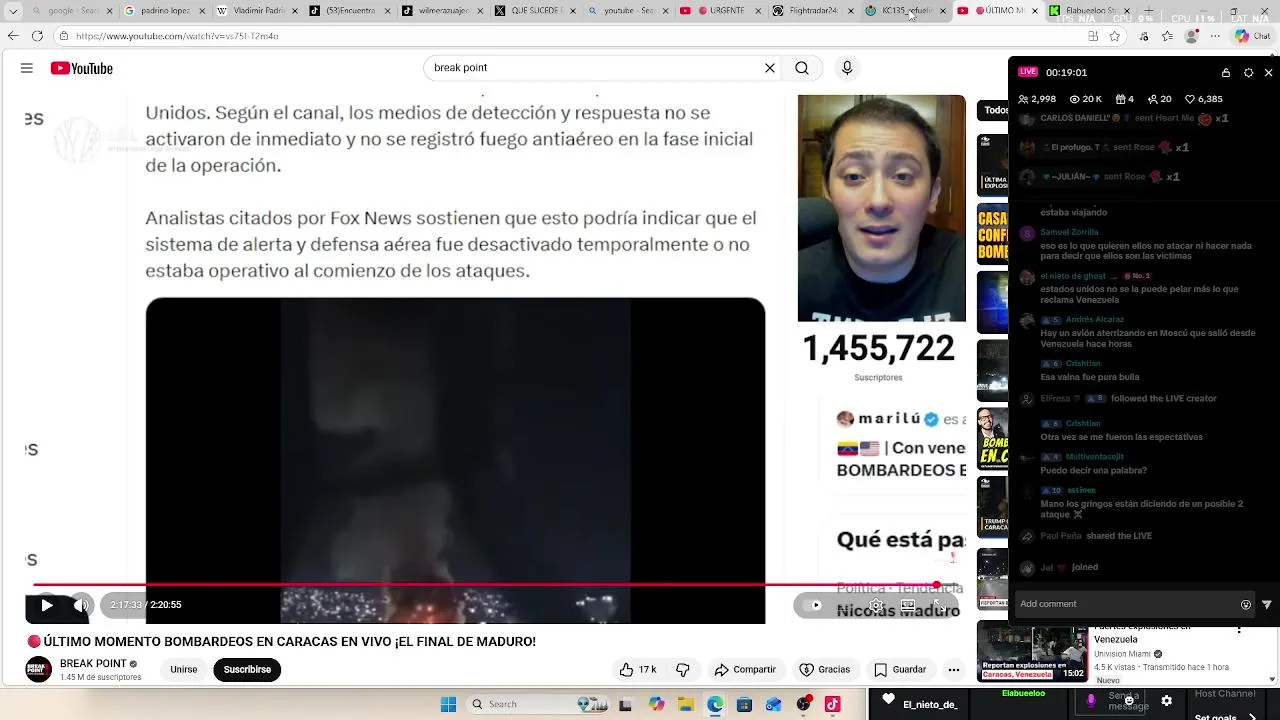The width and height of the screenshot is (1280, 720).
Task: Select the Todos filter chip
Action: point(994,110)
